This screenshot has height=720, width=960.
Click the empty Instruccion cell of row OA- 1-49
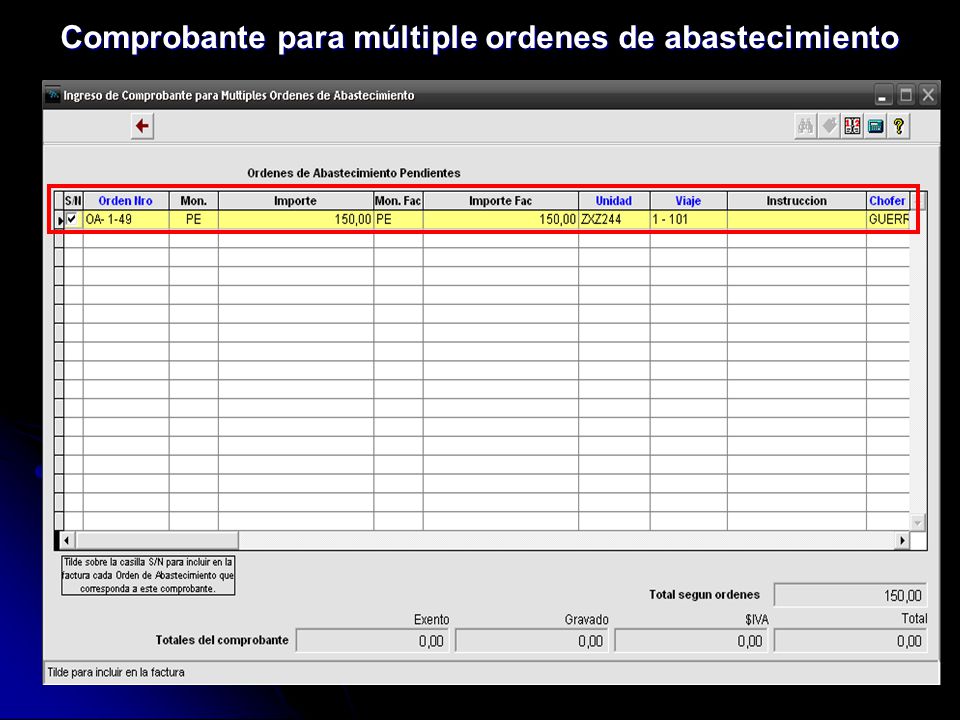pos(797,220)
